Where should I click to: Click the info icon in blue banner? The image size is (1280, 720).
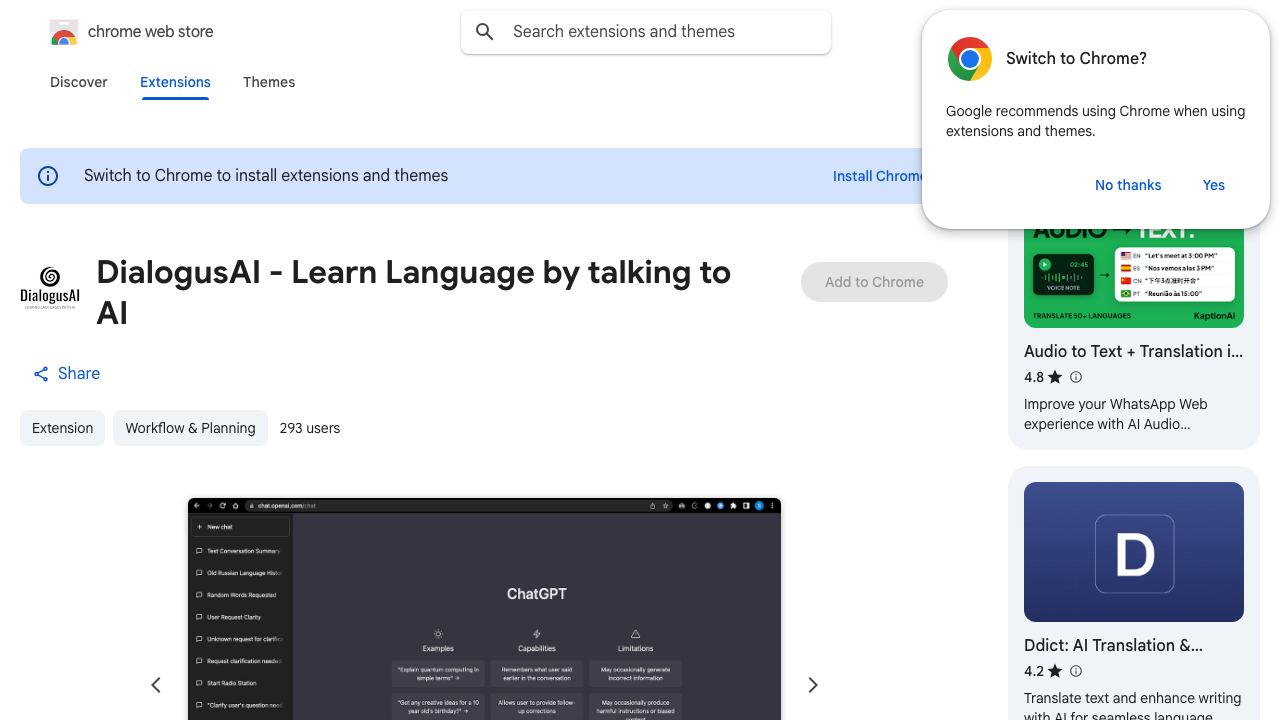(48, 176)
